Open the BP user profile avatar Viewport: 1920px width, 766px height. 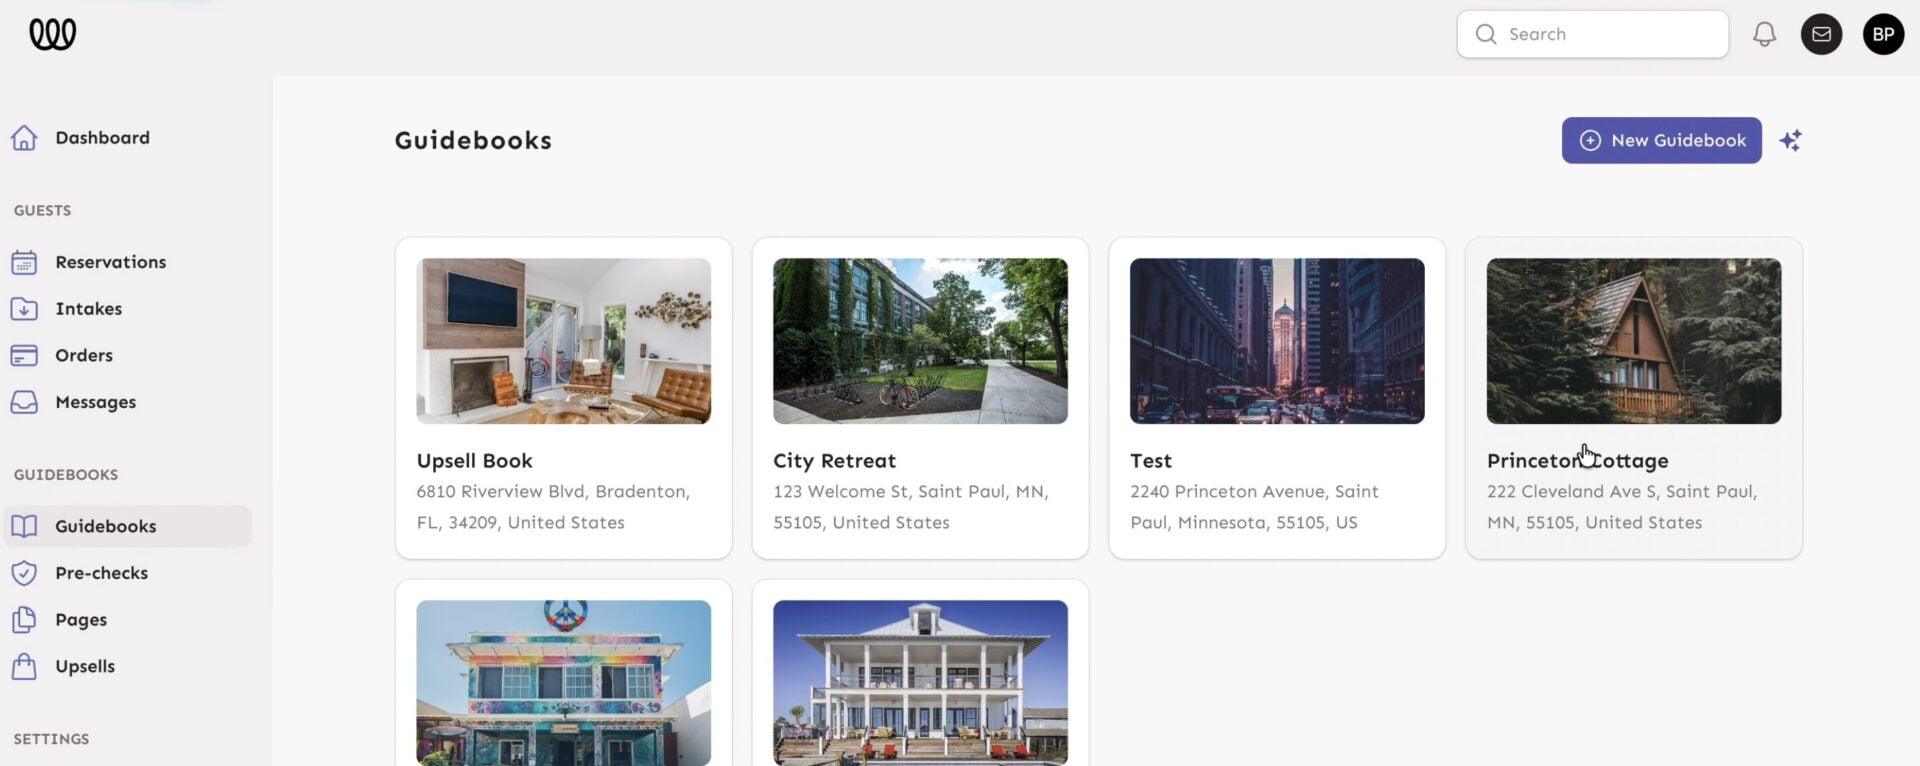pos(1883,34)
